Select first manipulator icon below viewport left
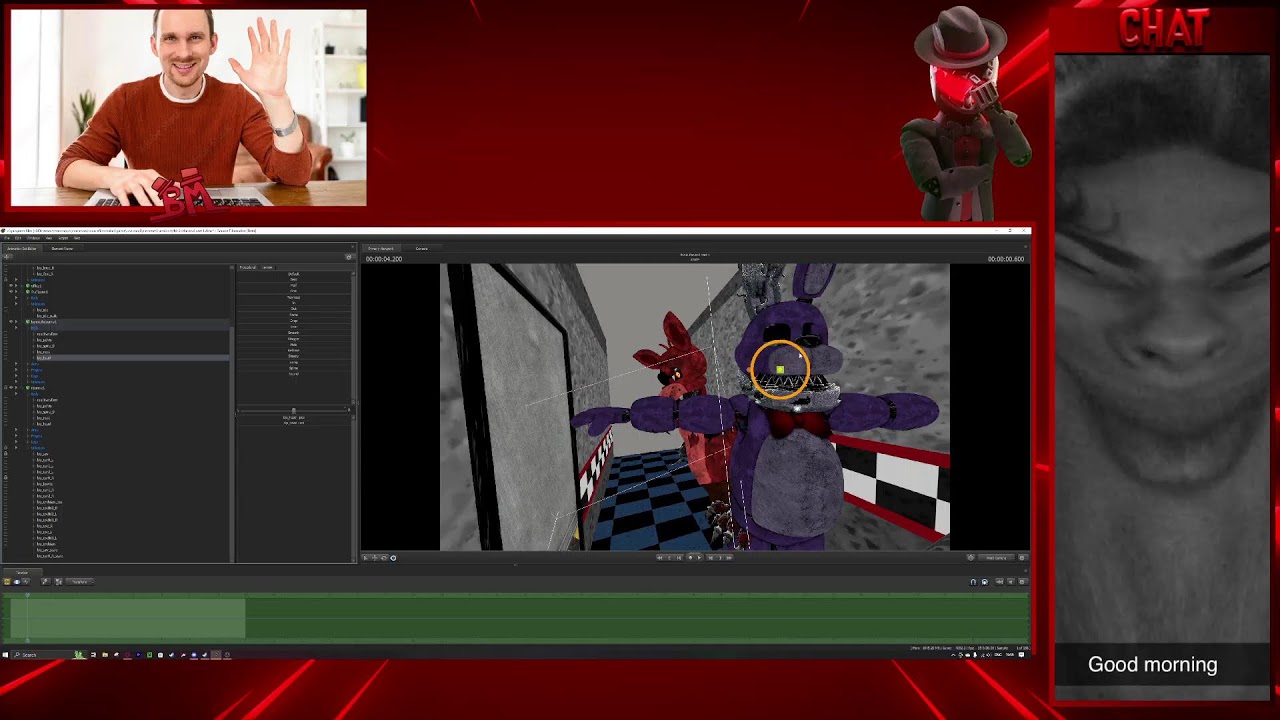Screen dimensions: 1280x720 365,558
